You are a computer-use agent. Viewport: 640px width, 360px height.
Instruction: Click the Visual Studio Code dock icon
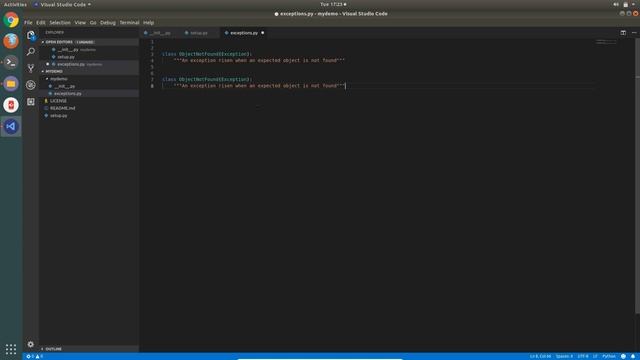click(11, 126)
